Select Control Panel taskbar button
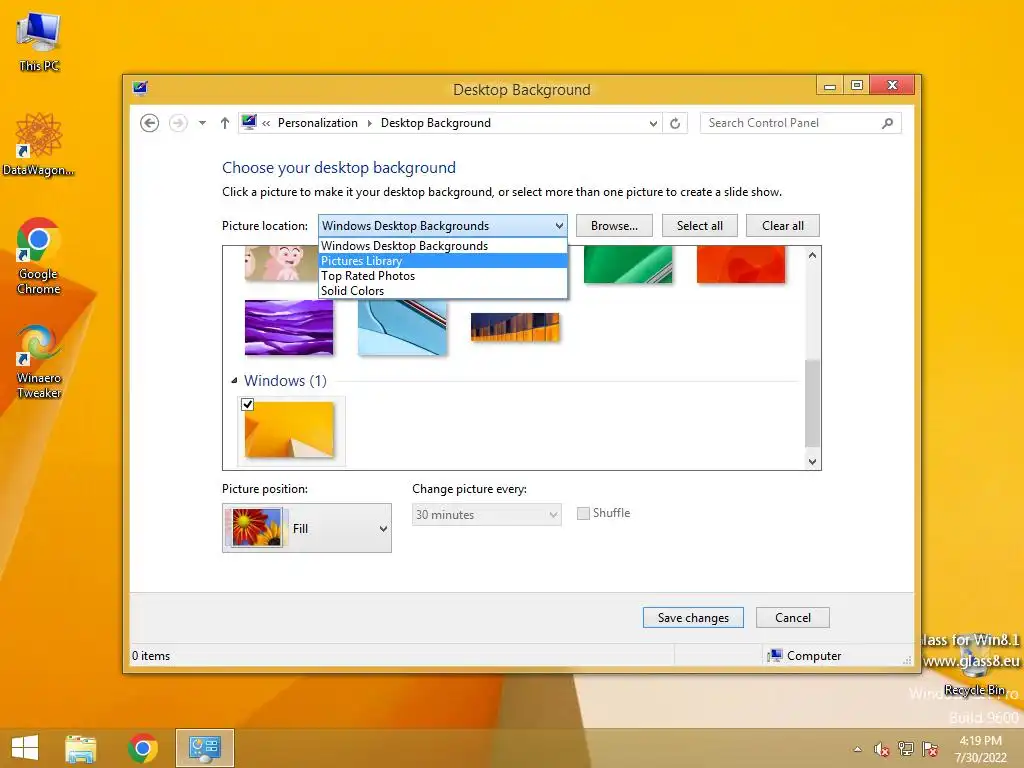The height and width of the screenshot is (768, 1024). coord(204,748)
